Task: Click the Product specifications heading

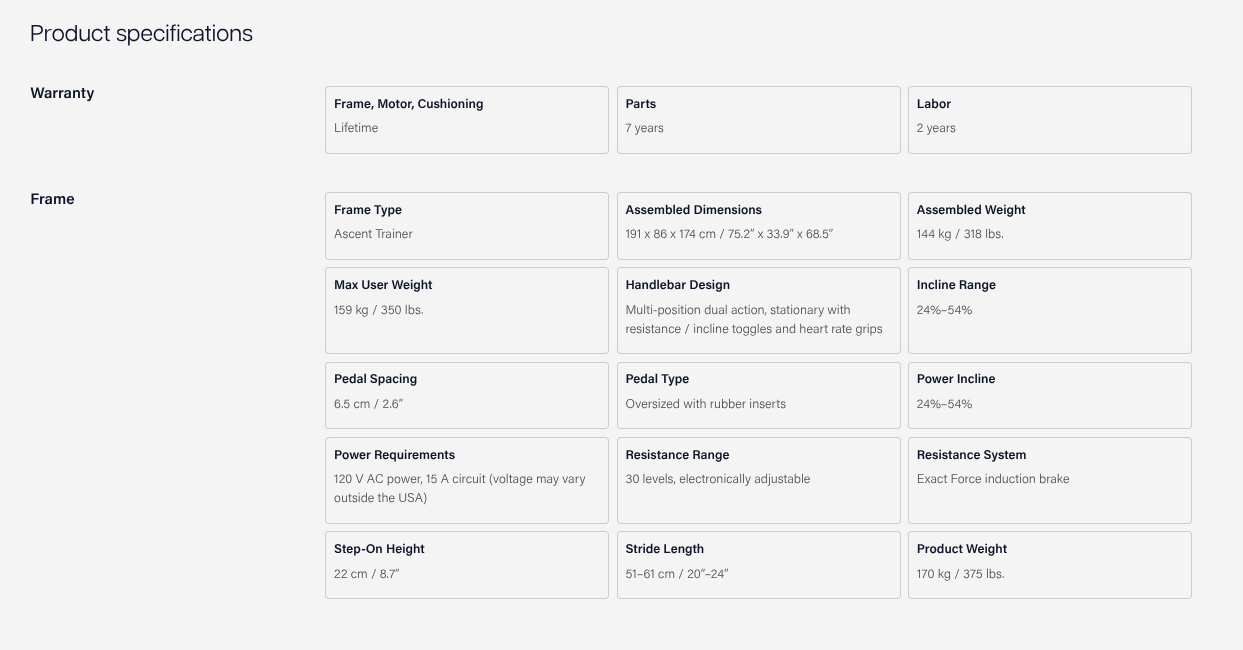Action: pyautogui.click(x=141, y=33)
